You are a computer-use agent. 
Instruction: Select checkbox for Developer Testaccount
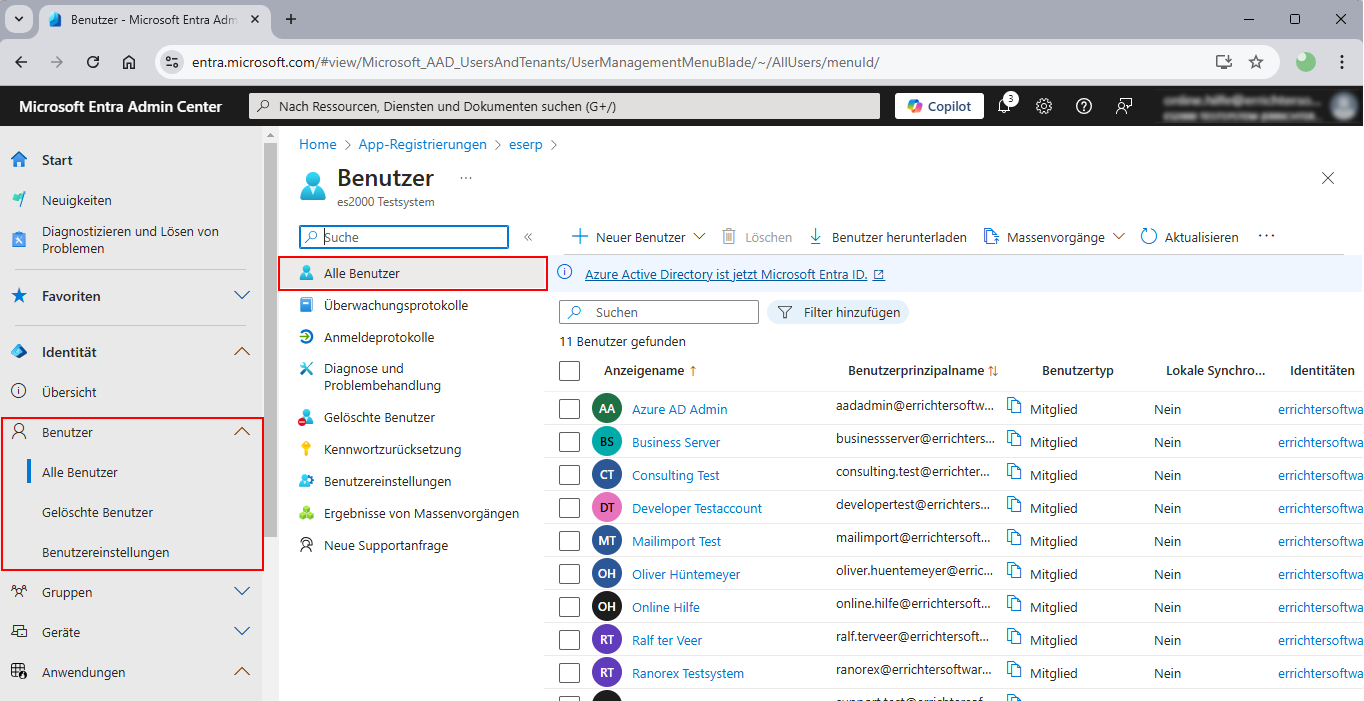pyautogui.click(x=569, y=508)
